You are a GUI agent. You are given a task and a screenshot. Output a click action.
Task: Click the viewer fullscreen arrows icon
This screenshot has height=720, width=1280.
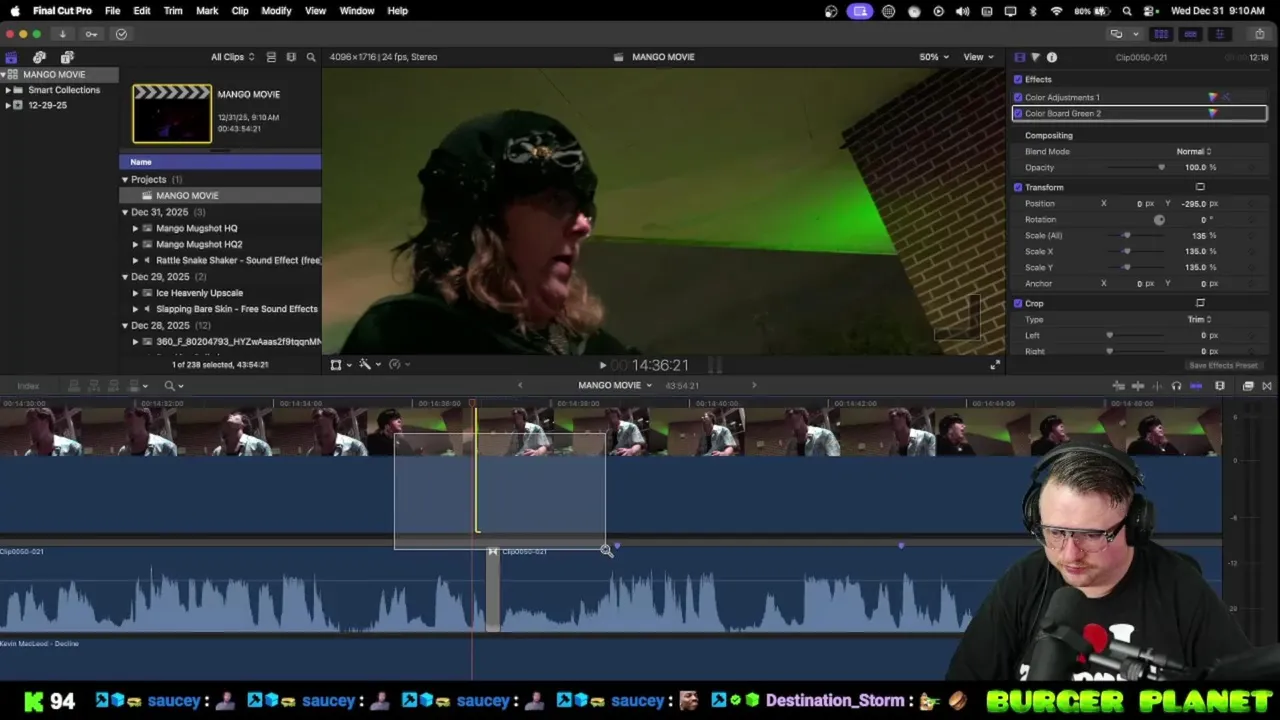(x=994, y=366)
